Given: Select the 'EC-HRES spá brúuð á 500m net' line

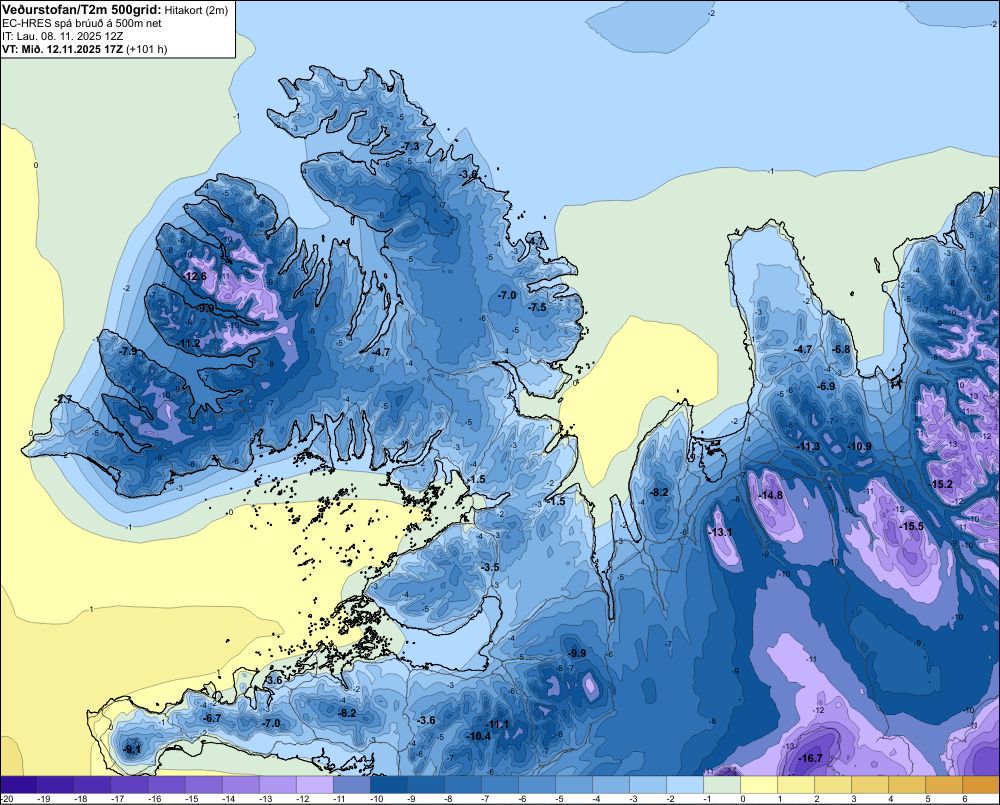Looking at the screenshot, I should 82,23.
